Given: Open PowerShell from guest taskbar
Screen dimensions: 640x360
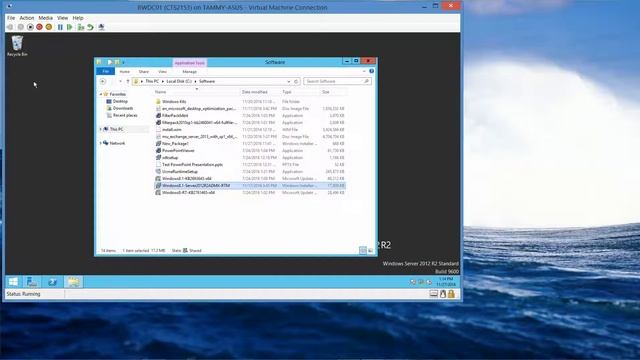Looking at the screenshot, I should click(x=53, y=282).
